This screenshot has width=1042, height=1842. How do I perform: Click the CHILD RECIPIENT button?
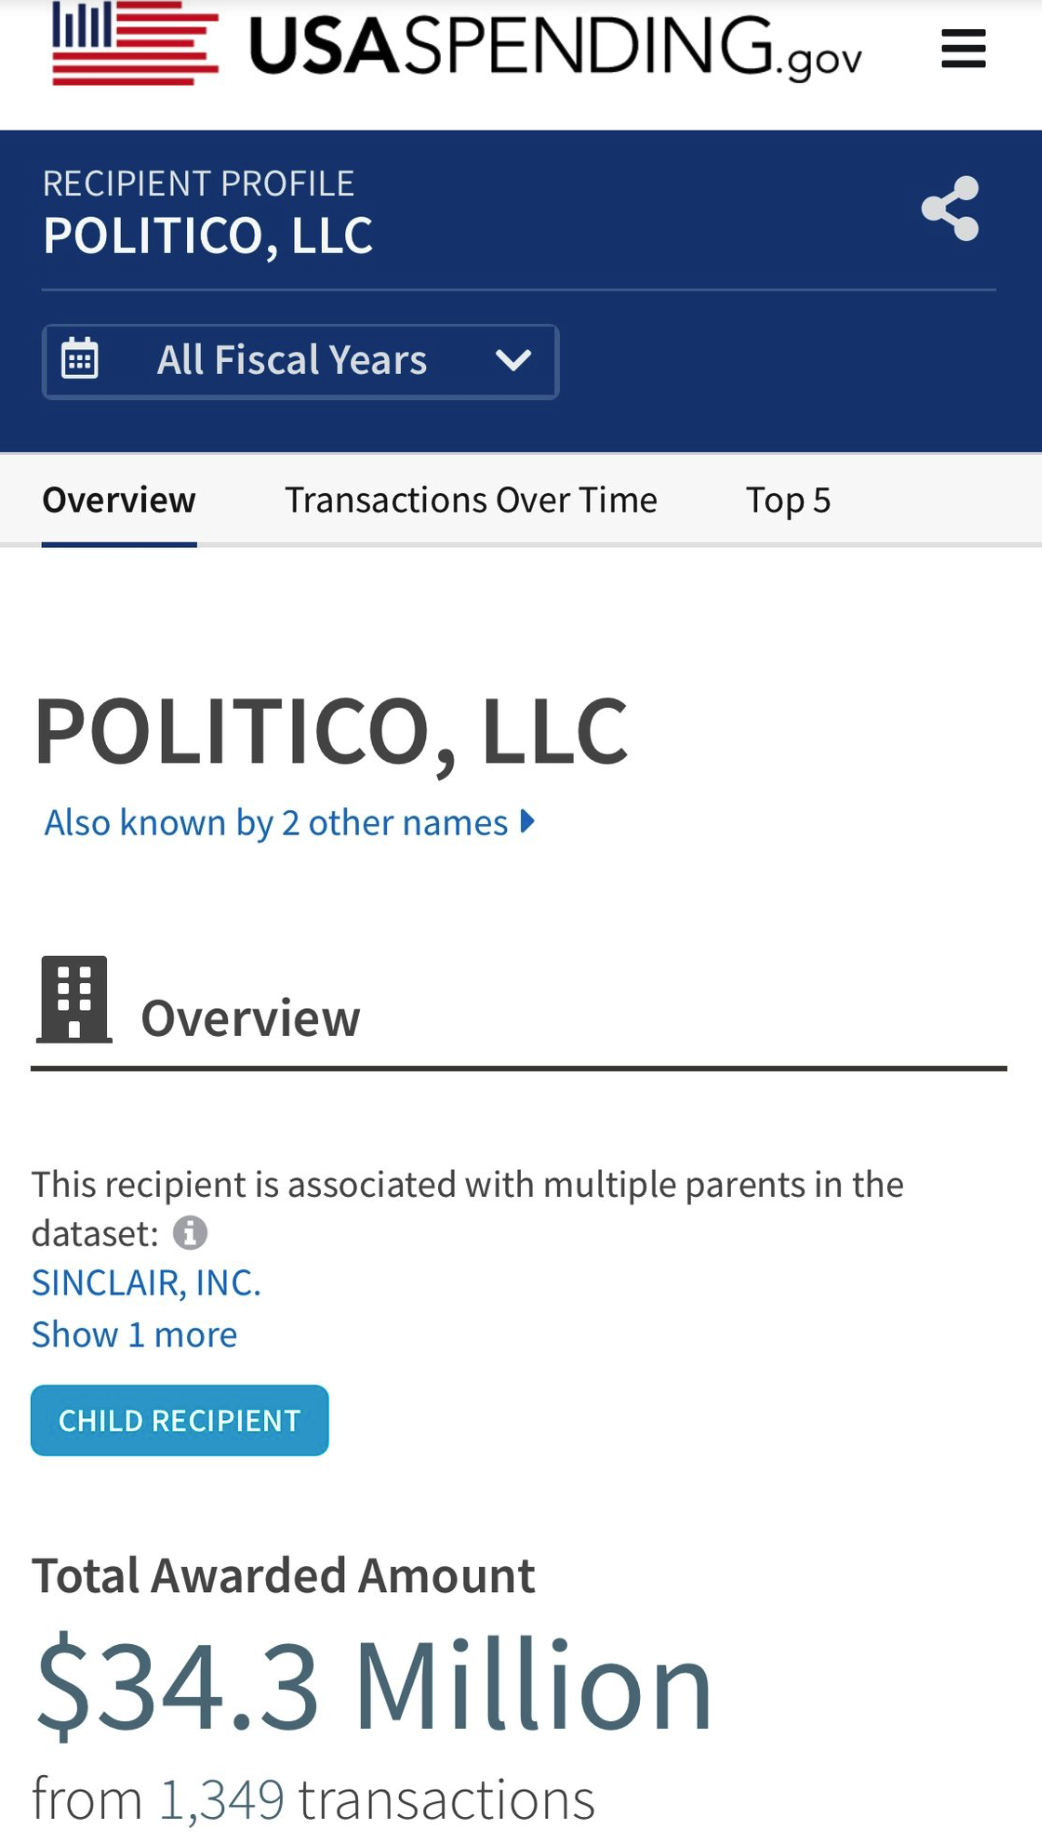180,1420
